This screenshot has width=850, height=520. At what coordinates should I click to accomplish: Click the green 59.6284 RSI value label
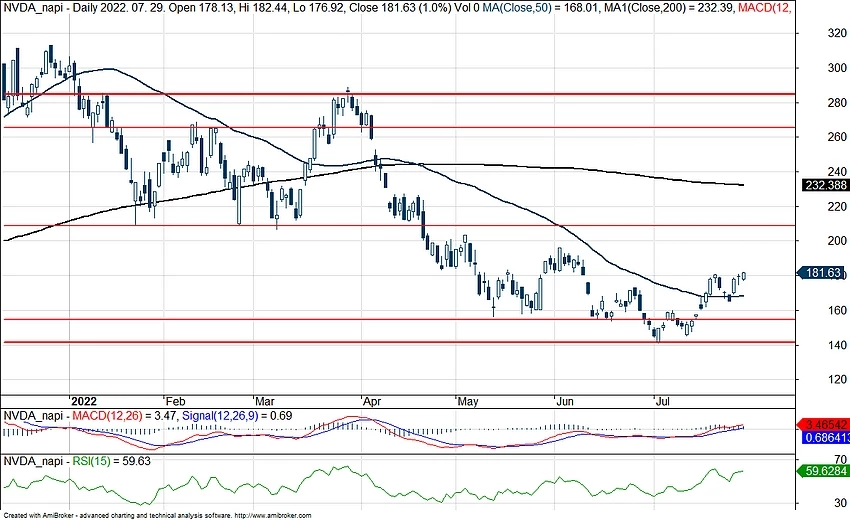tap(825, 471)
